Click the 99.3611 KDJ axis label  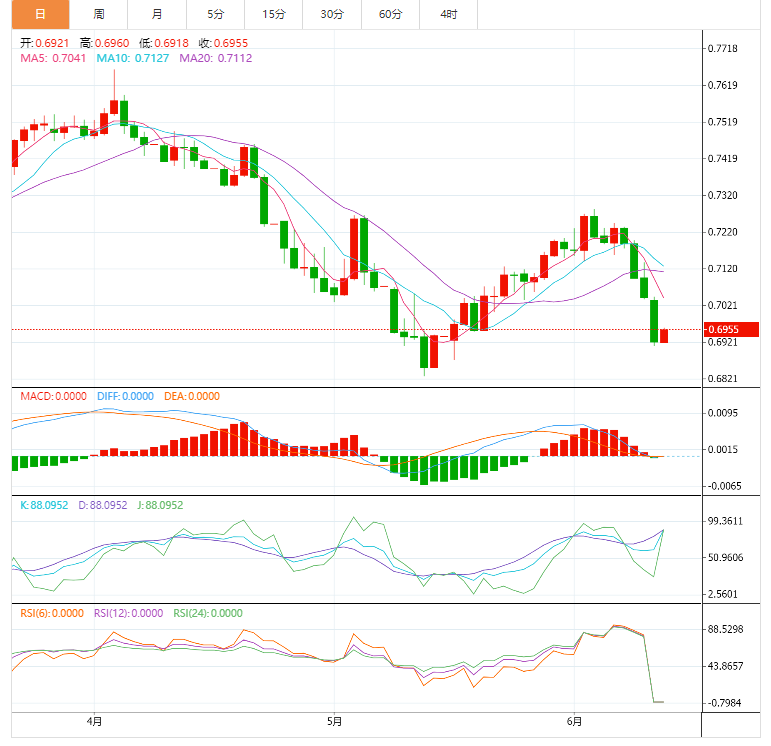pyautogui.click(x=725, y=521)
